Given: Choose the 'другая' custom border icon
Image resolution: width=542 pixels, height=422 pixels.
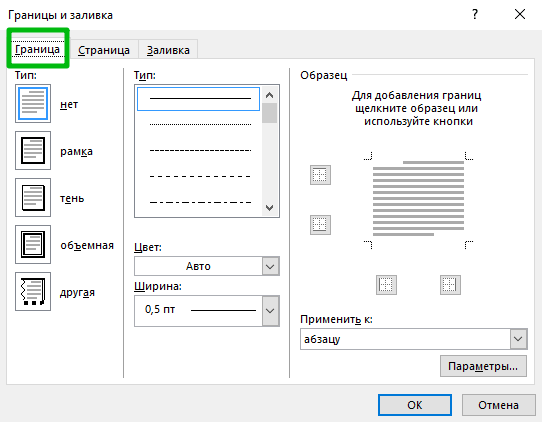Looking at the screenshot, I should 33,291.
